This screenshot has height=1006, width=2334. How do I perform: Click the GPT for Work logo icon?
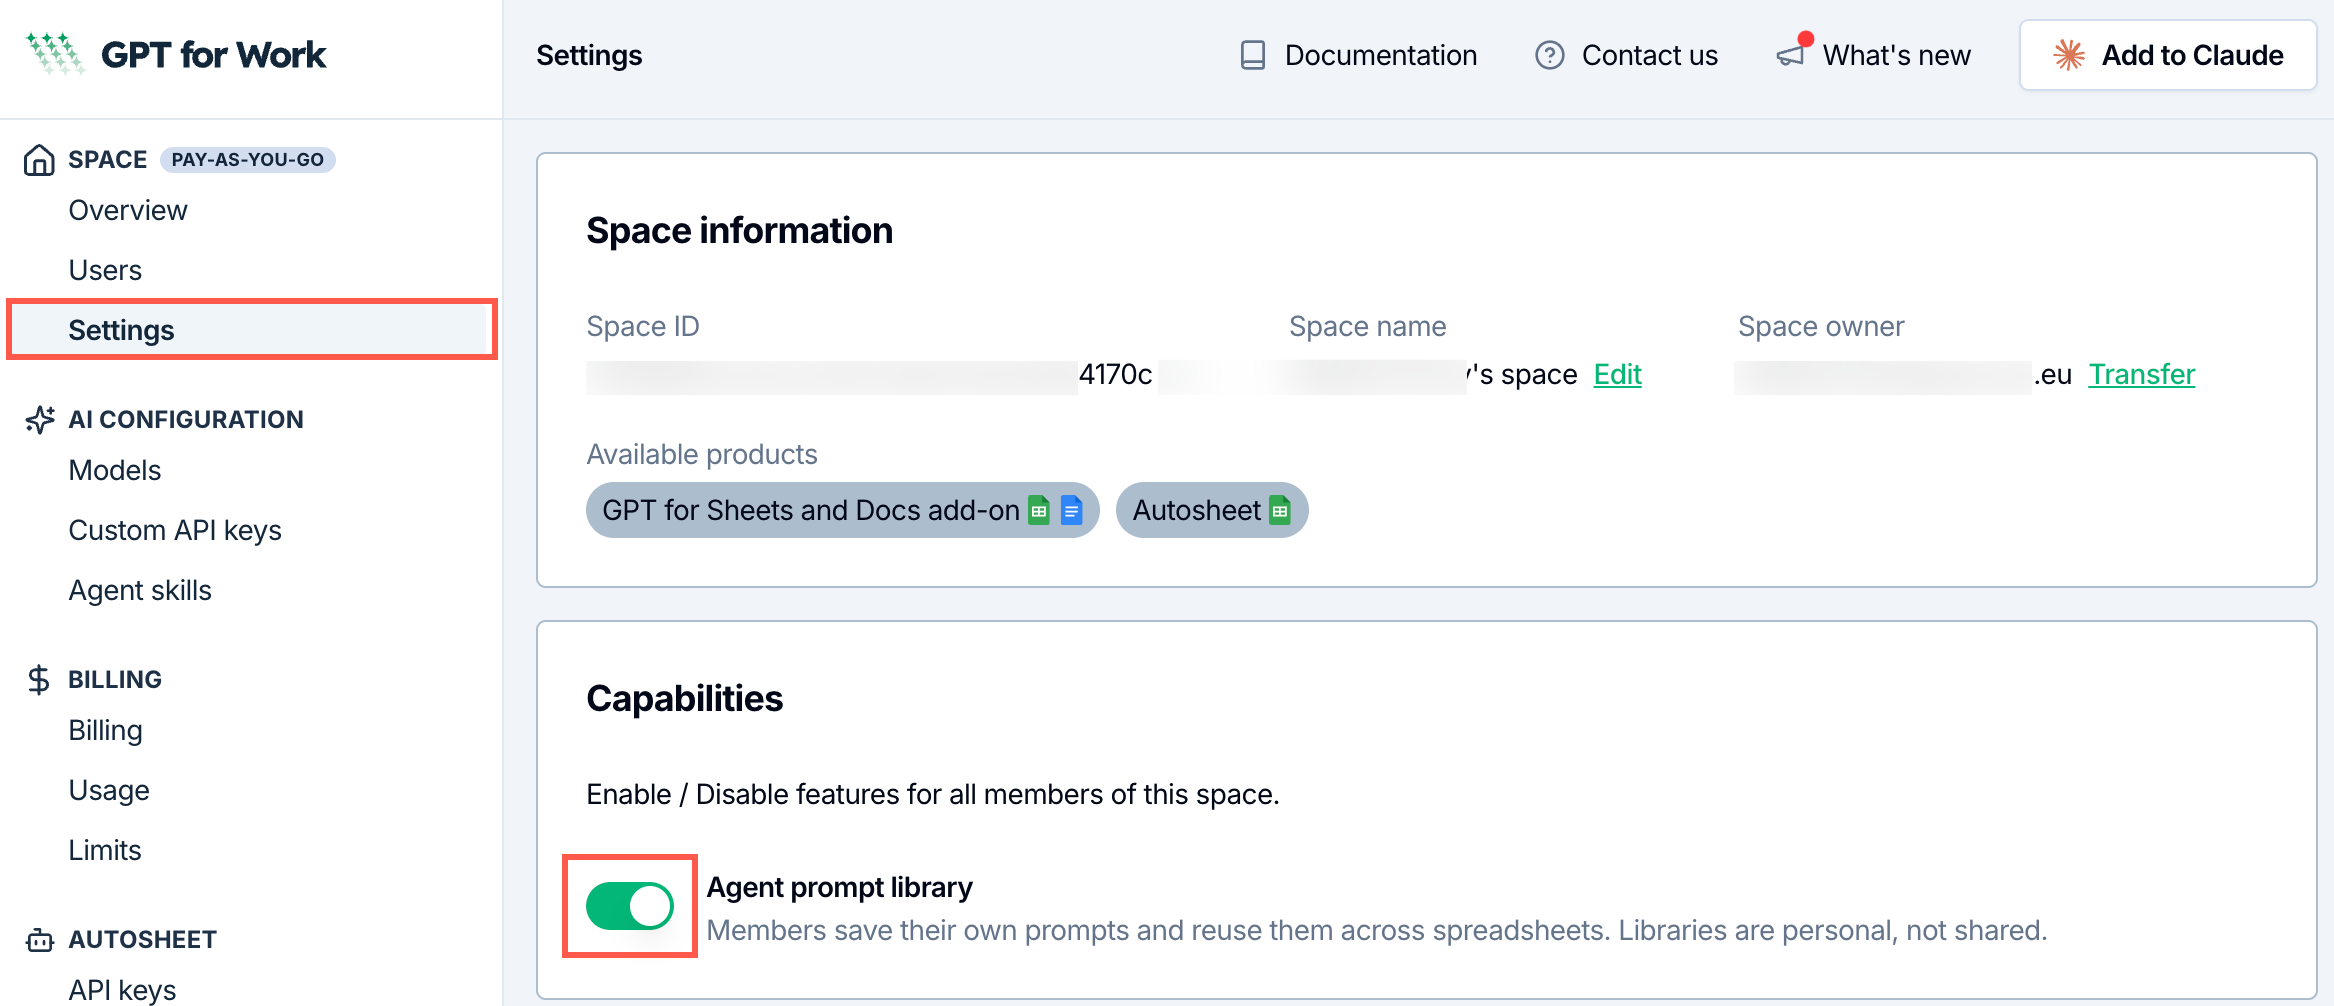[x=55, y=54]
